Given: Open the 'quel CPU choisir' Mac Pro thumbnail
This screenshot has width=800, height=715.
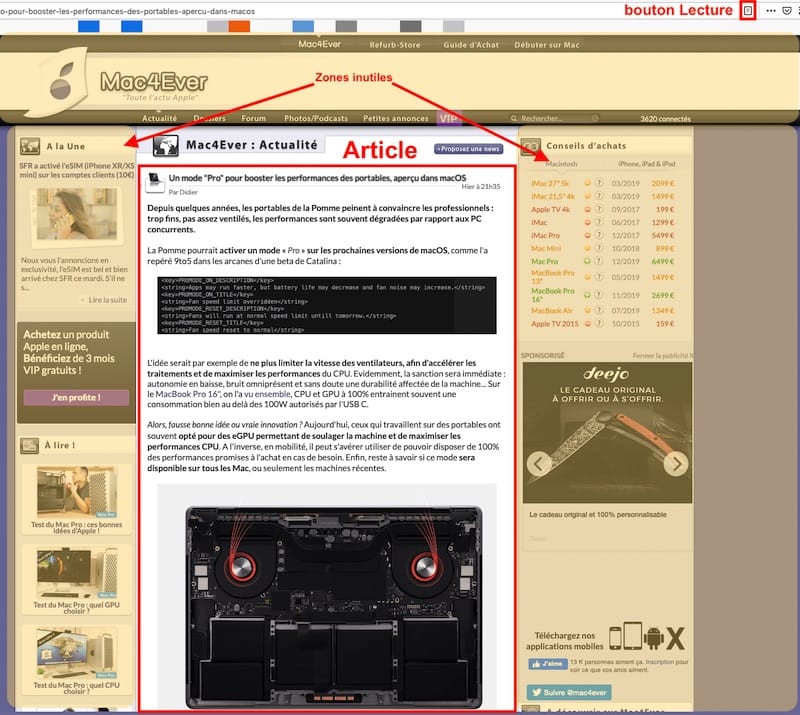Looking at the screenshot, I should click(77, 653).
